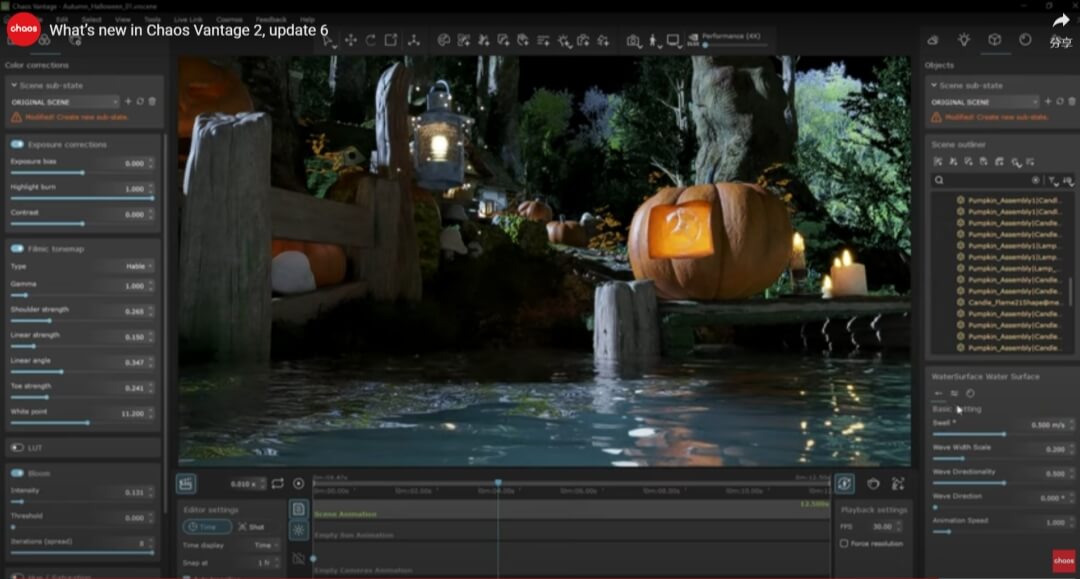The height and width of the screenshot is (579, 1080).
Task: Open ORIGINAL SCENE dropdown in Color corrections
Action: tap(64, 102)
